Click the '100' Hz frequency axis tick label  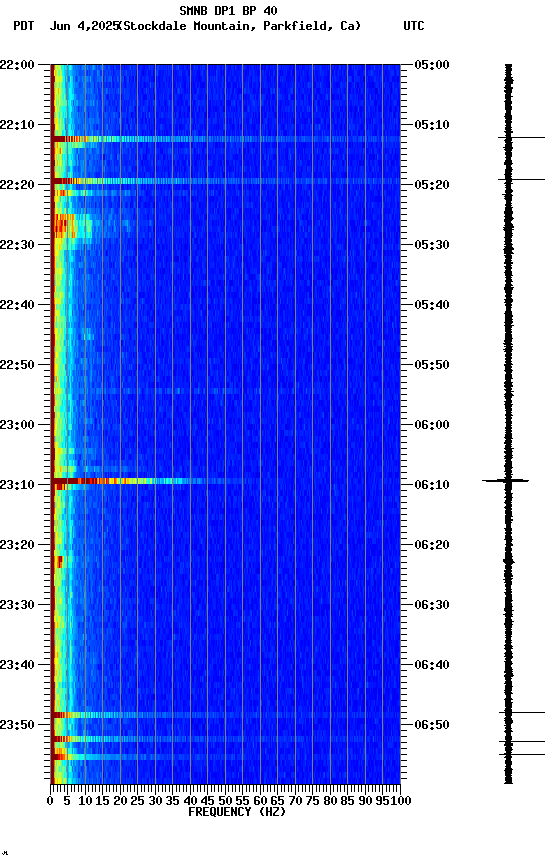tap(401, 801)
